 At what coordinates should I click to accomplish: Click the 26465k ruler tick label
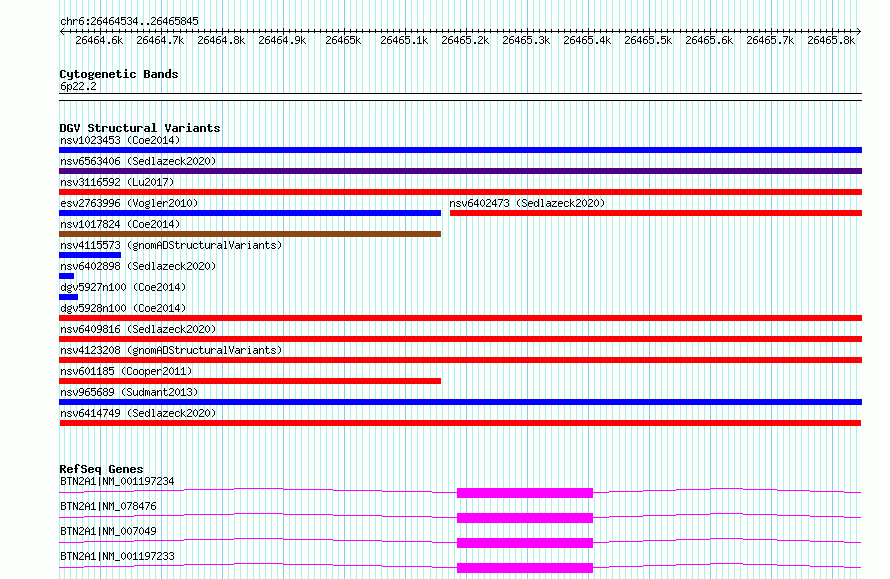pyautogui.click(x=343, y=40)
